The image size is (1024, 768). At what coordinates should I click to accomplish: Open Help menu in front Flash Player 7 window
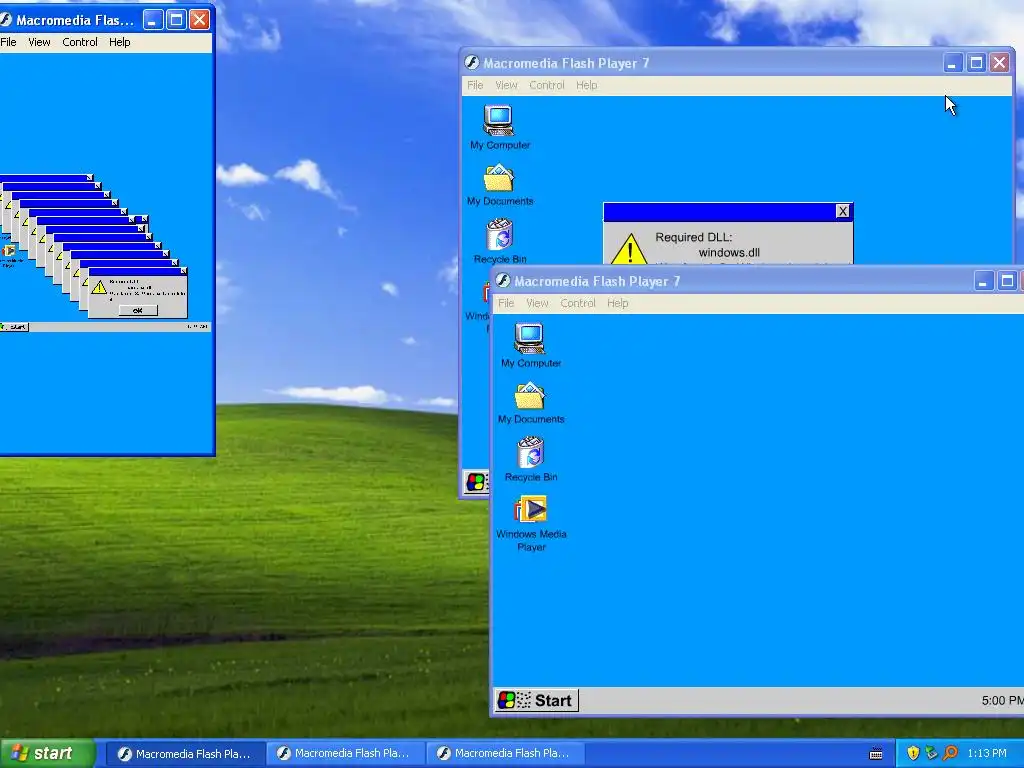tap(618, 303)
